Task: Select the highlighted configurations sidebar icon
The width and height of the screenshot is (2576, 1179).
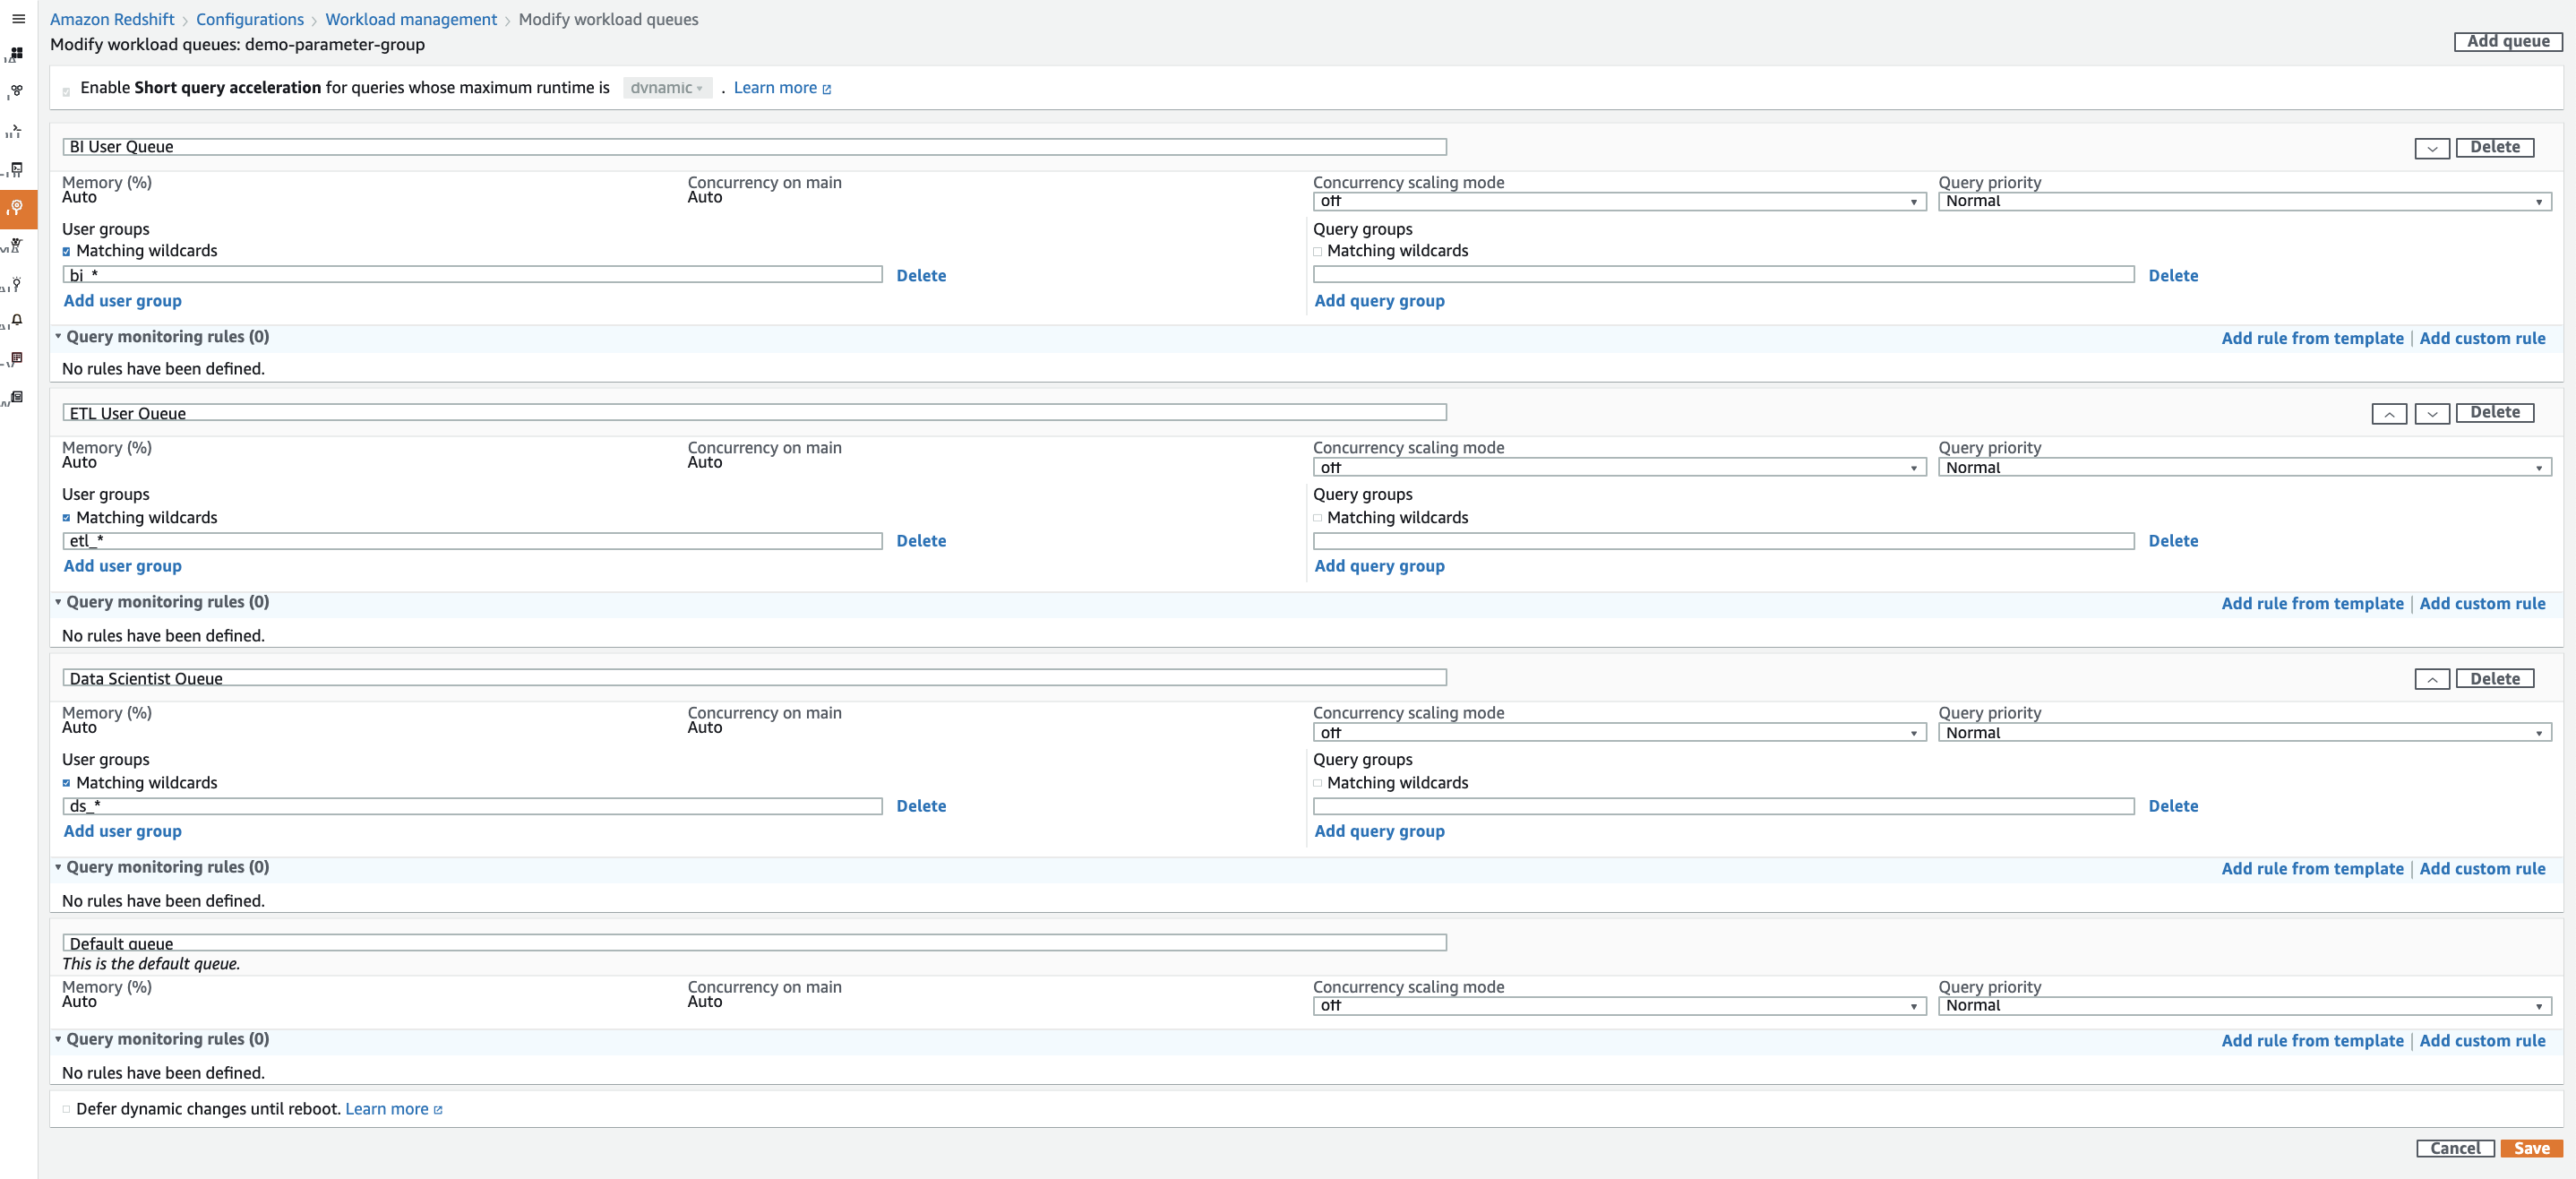Action: [x=17, y=207]
